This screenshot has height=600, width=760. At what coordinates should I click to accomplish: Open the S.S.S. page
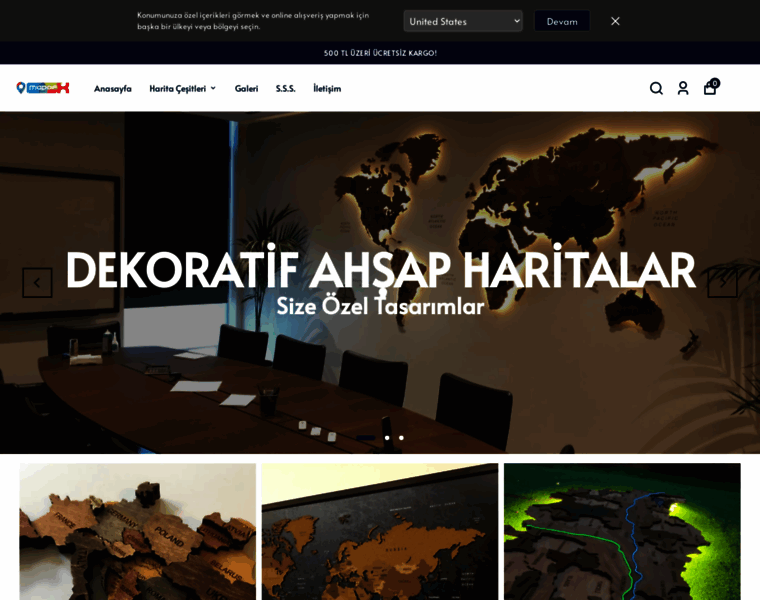click(x=285, y=88)
